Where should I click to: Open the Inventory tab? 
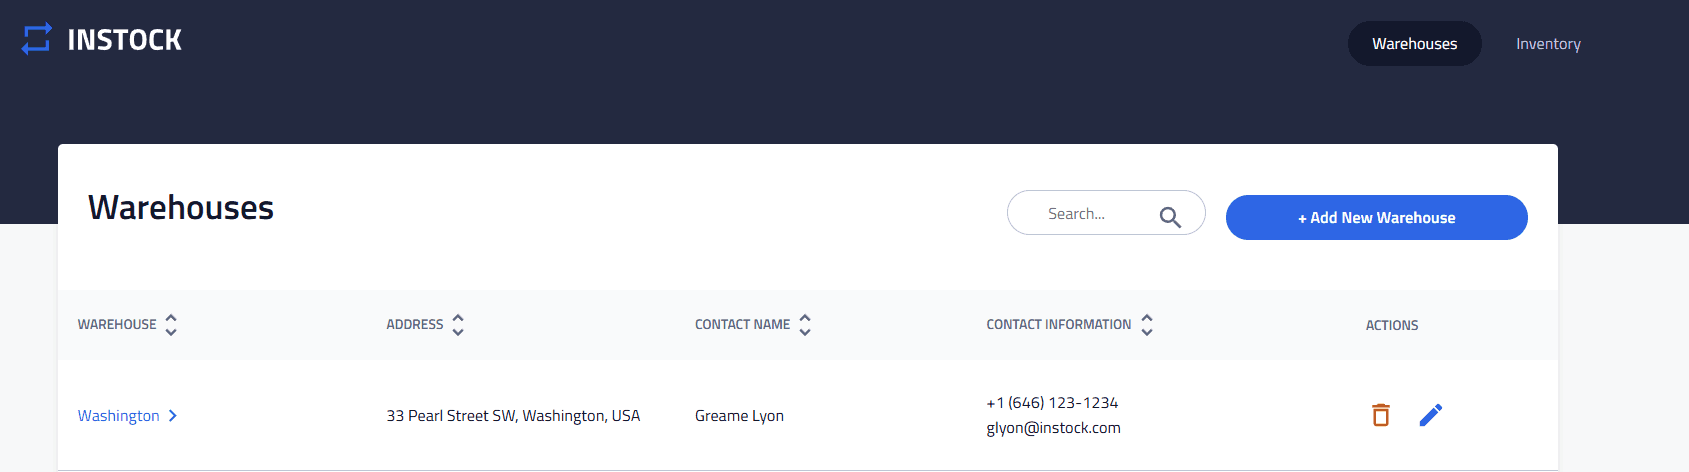(x=1547, y=44)
